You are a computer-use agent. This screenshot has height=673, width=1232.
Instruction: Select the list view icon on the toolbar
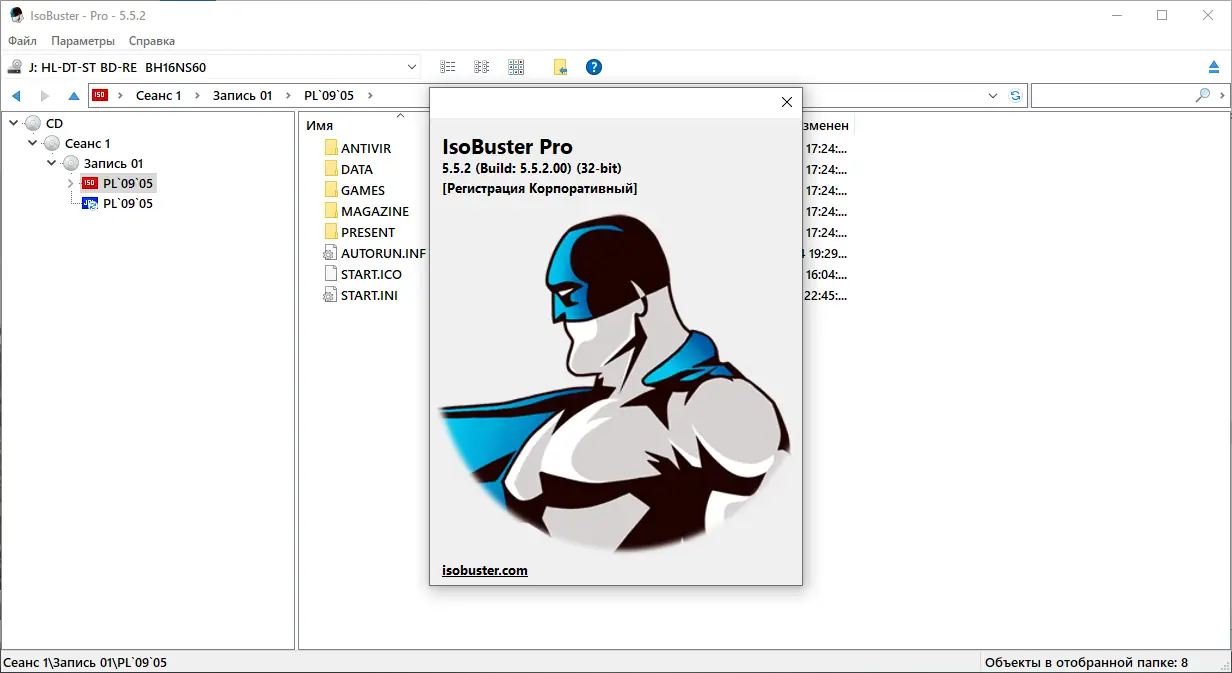click(447, 66)
